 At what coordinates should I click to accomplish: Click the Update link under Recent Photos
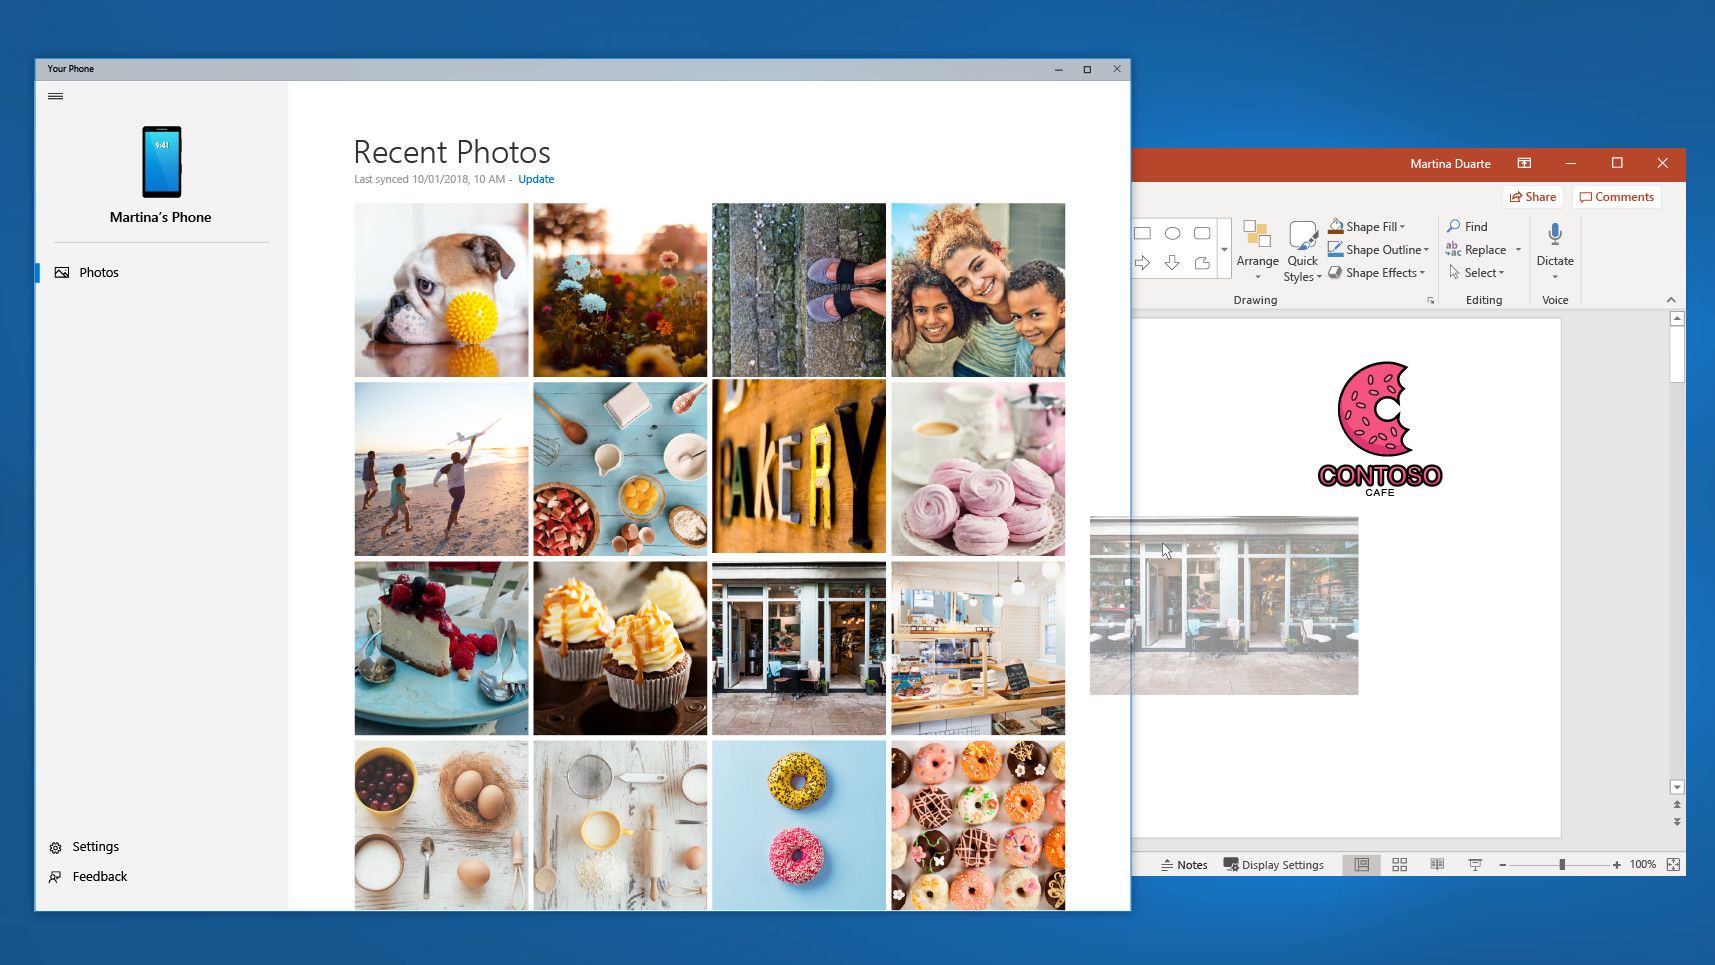536,179
